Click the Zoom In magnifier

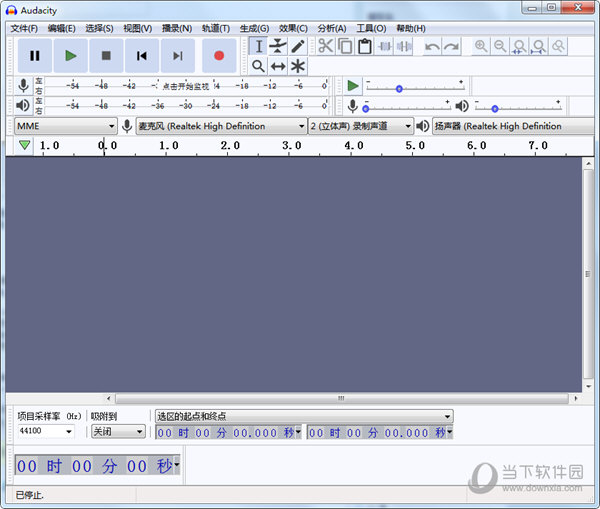coord(481,46)
